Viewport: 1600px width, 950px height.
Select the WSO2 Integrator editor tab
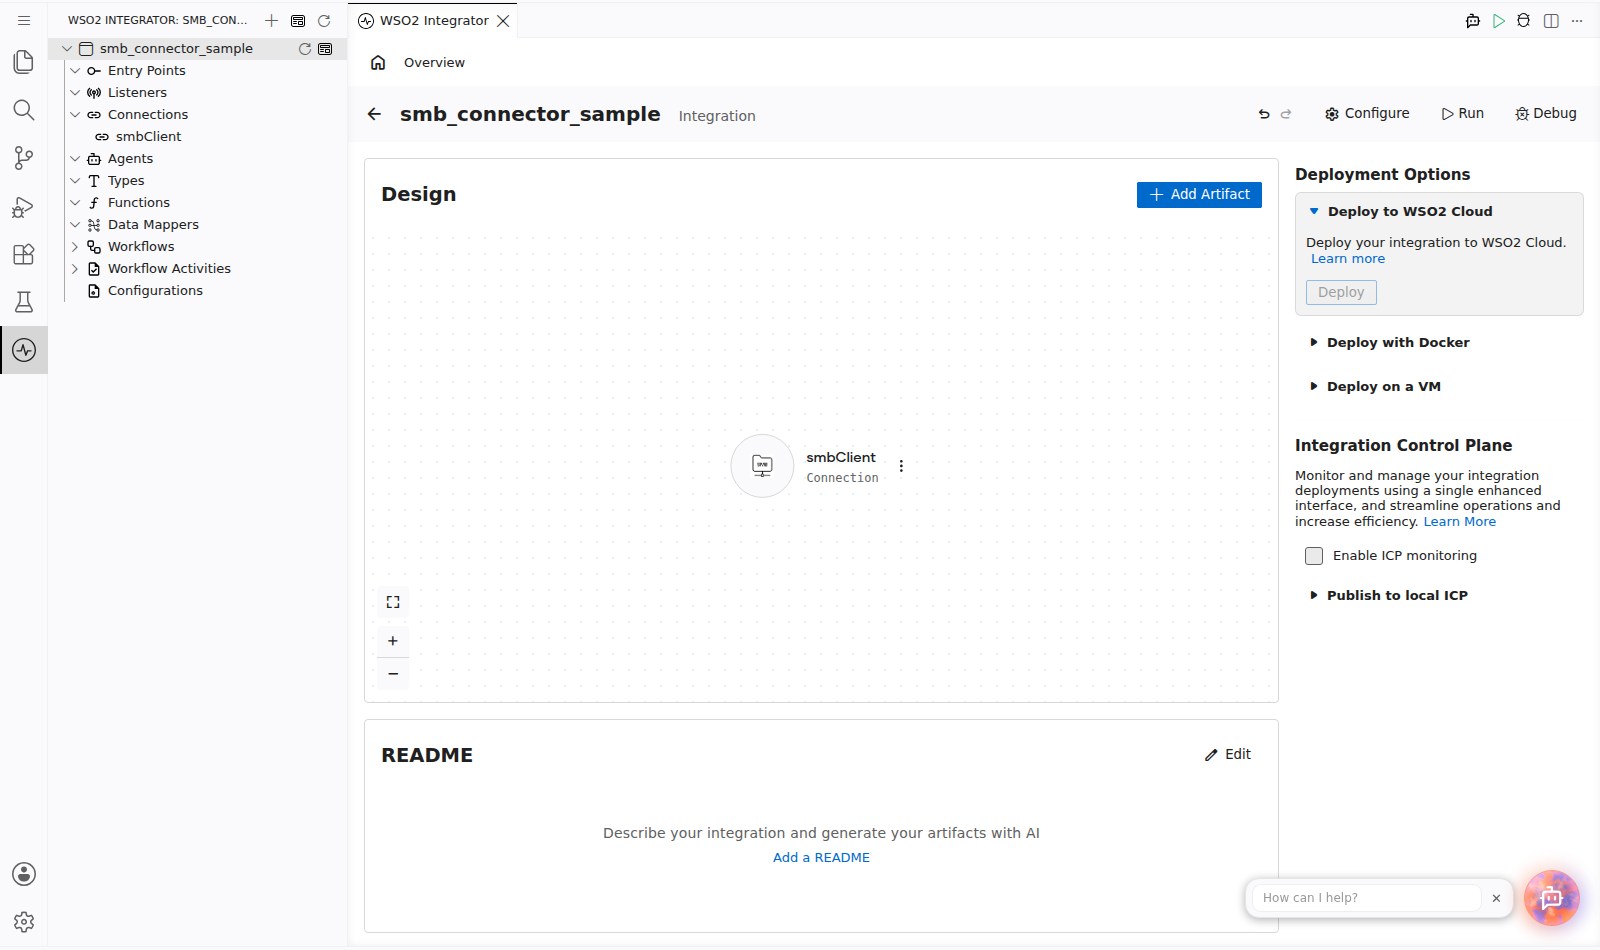click(433, 20)
